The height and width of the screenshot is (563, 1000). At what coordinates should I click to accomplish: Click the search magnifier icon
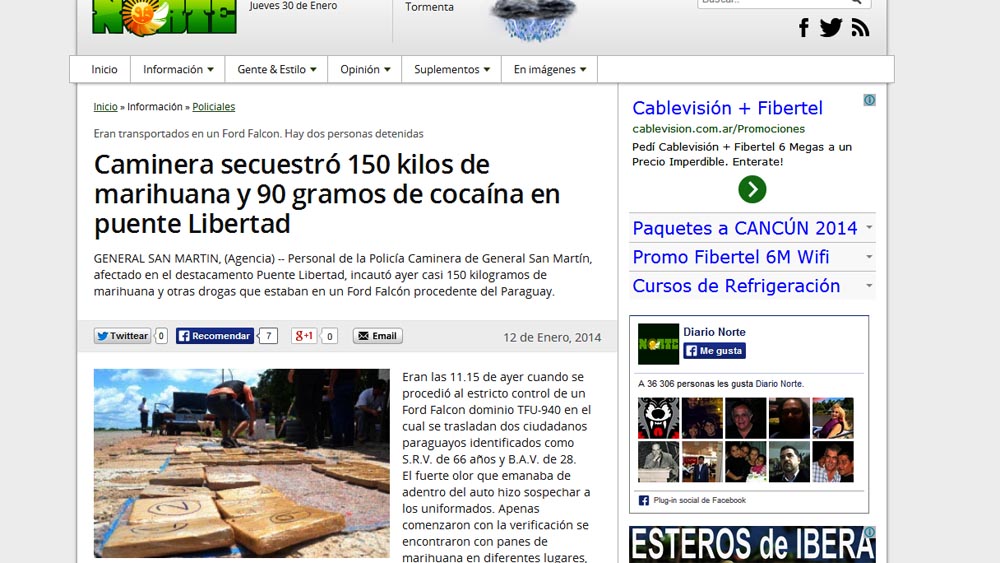click(x=857, y=2)
